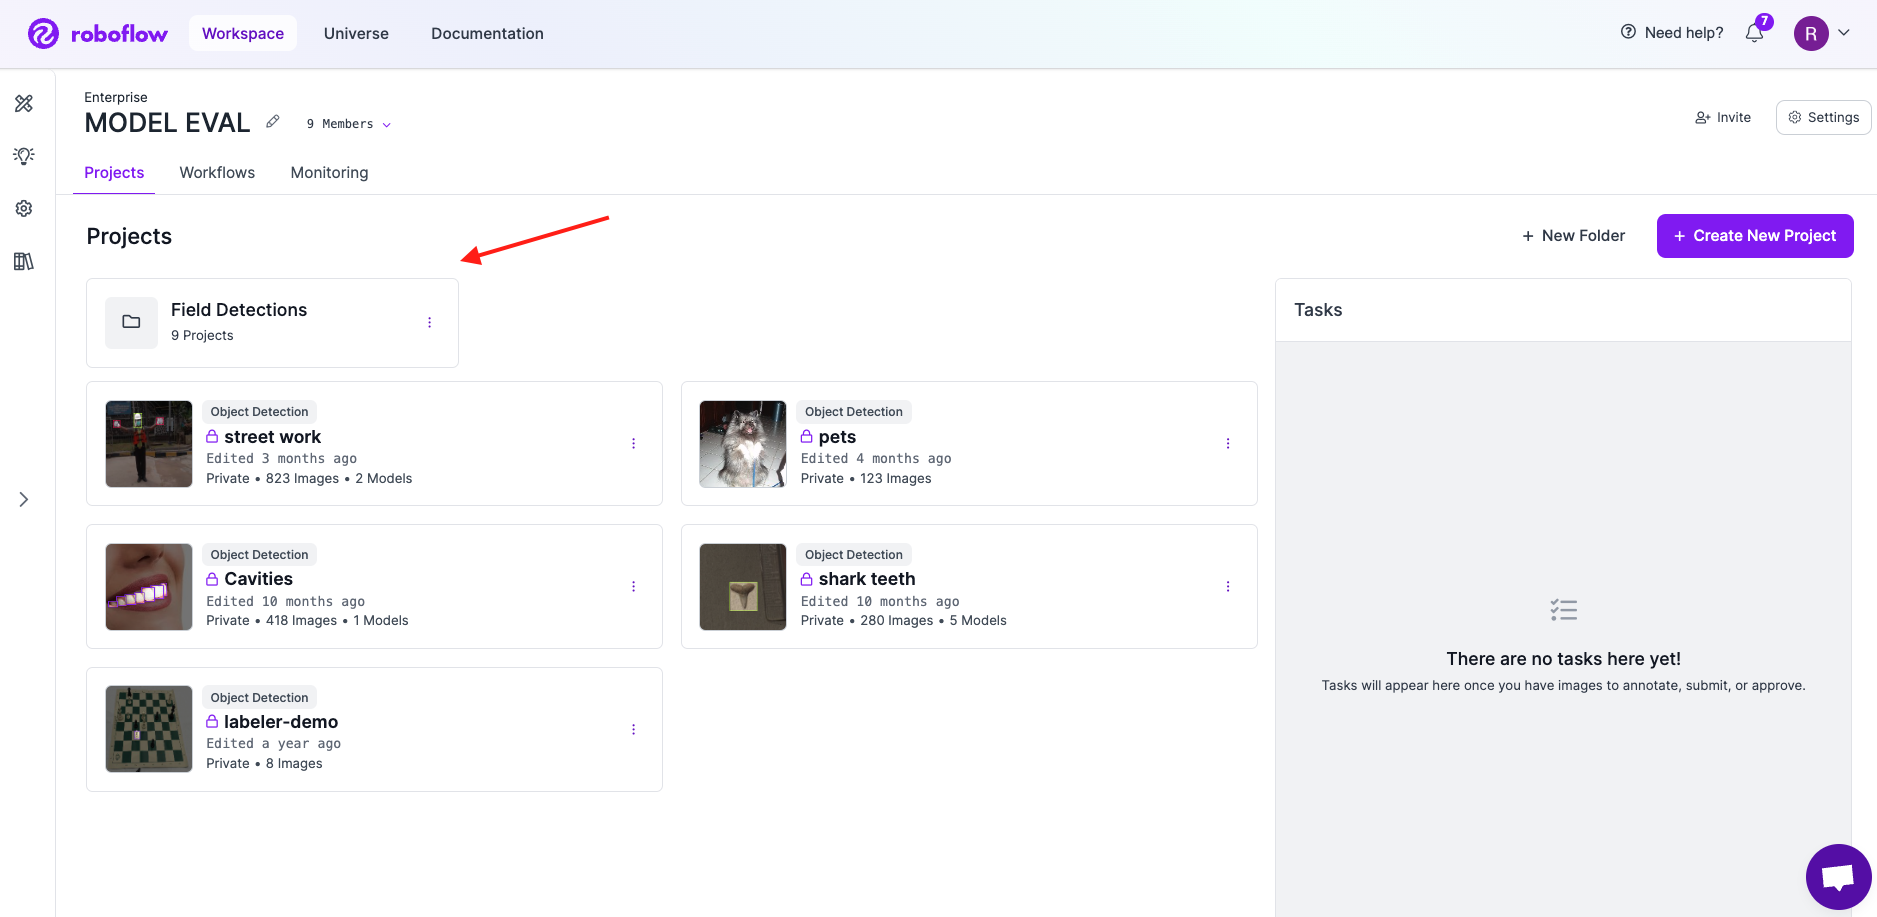This screenshot has width=1877, height=917.
Task: Expand the collapsed left sidebar
Action: tap(24, 499)
